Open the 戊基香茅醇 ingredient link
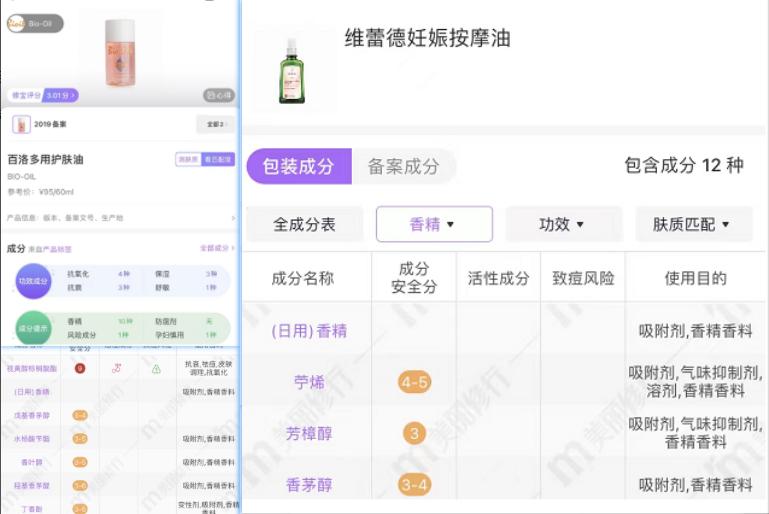 point(32,415)
